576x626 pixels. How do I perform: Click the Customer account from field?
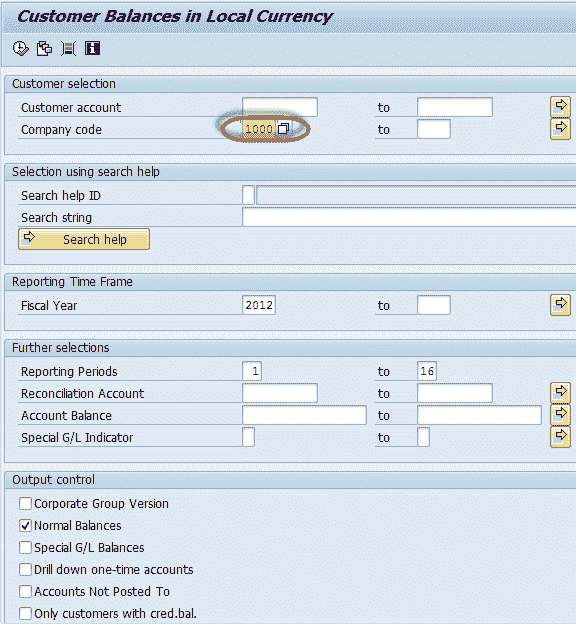click(280, 107)
